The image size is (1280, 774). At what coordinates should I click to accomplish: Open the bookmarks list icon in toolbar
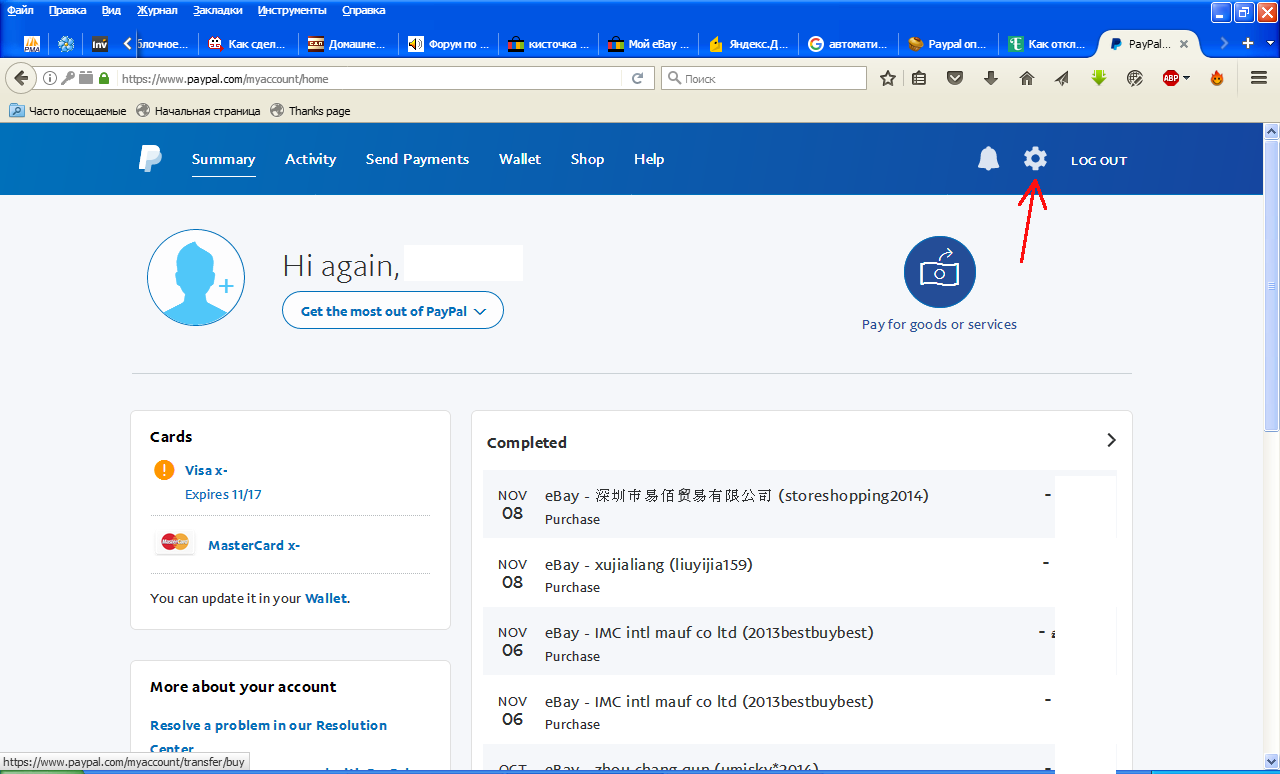(919, 78)
